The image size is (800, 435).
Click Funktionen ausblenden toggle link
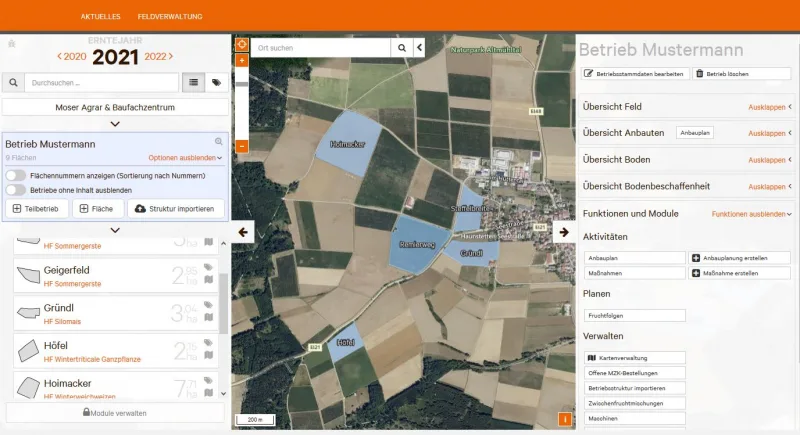click(752, 214)
